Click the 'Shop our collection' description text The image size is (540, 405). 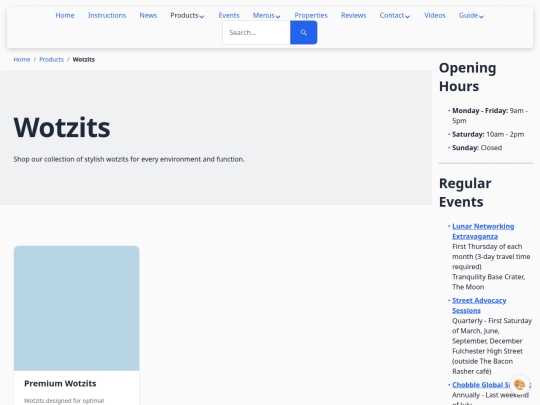pyautogui.click(x=129, y=159)
